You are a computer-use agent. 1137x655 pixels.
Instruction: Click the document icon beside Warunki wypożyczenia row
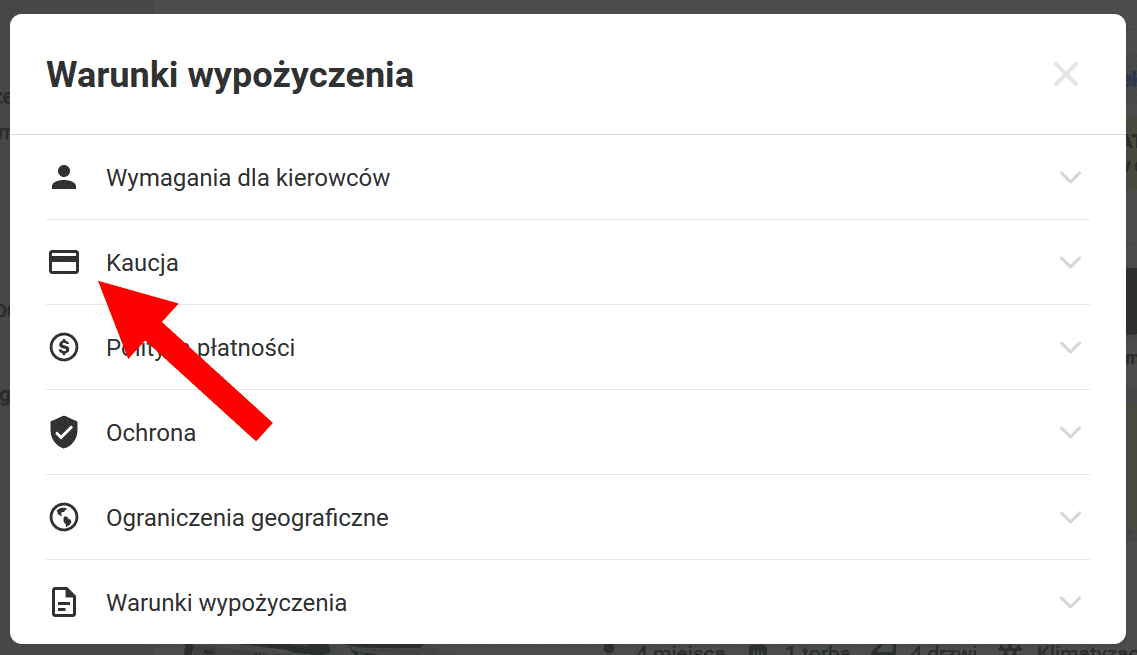pyautogui.click(x=64, y=602)
